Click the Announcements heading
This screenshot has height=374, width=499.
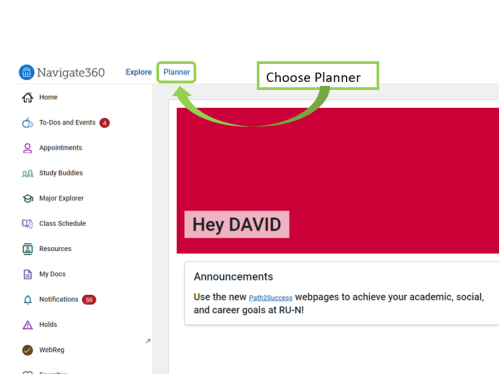coord(233,277)
